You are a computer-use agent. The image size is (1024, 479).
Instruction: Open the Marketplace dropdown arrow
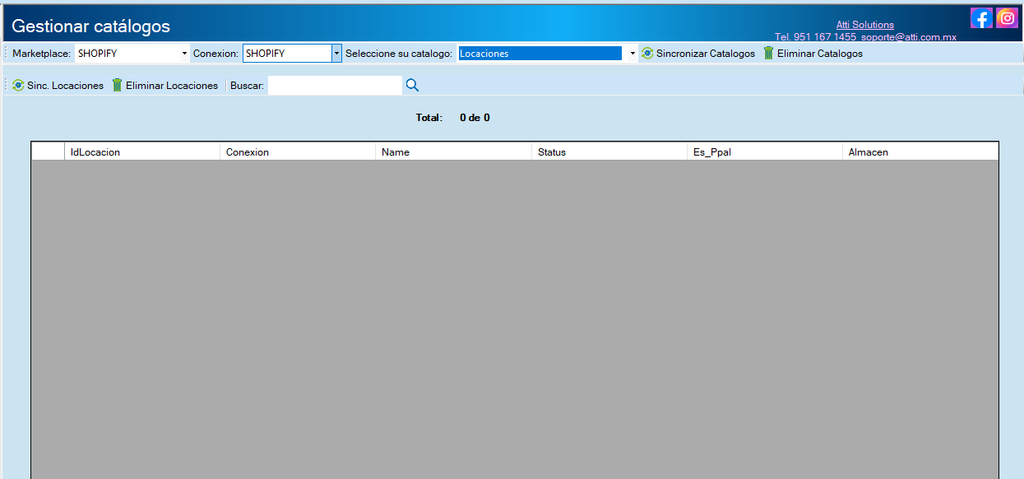click(184, 54)
